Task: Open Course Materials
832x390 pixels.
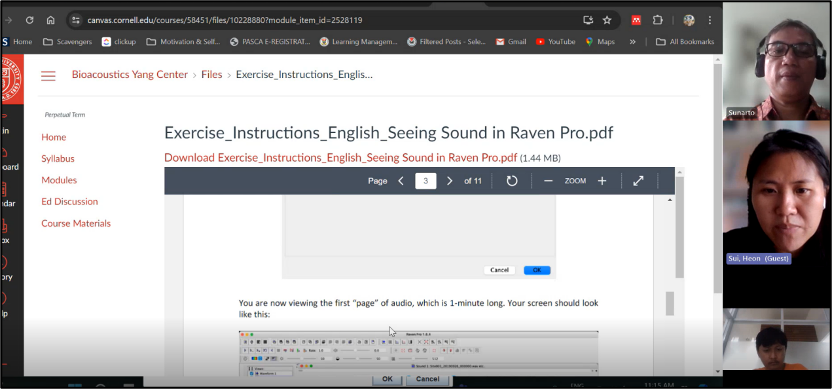Action: (x=76, y=223)
